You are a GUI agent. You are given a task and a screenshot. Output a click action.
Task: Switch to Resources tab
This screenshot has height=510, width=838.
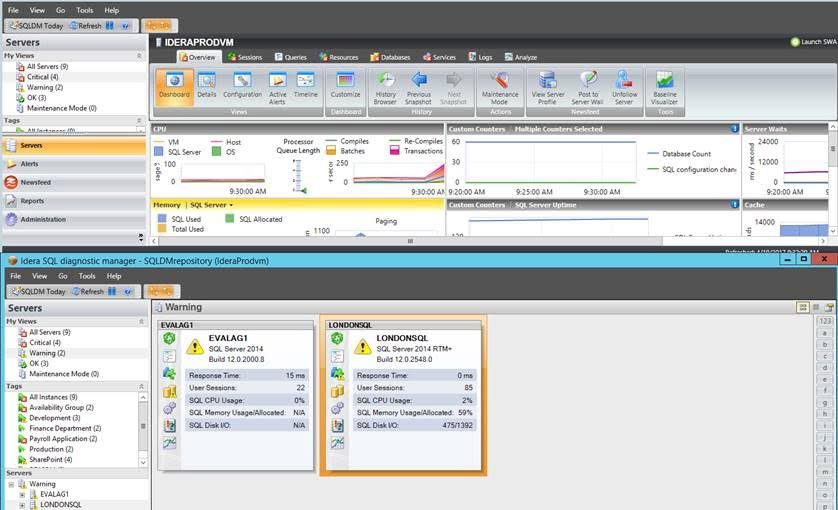pos(339,57)
